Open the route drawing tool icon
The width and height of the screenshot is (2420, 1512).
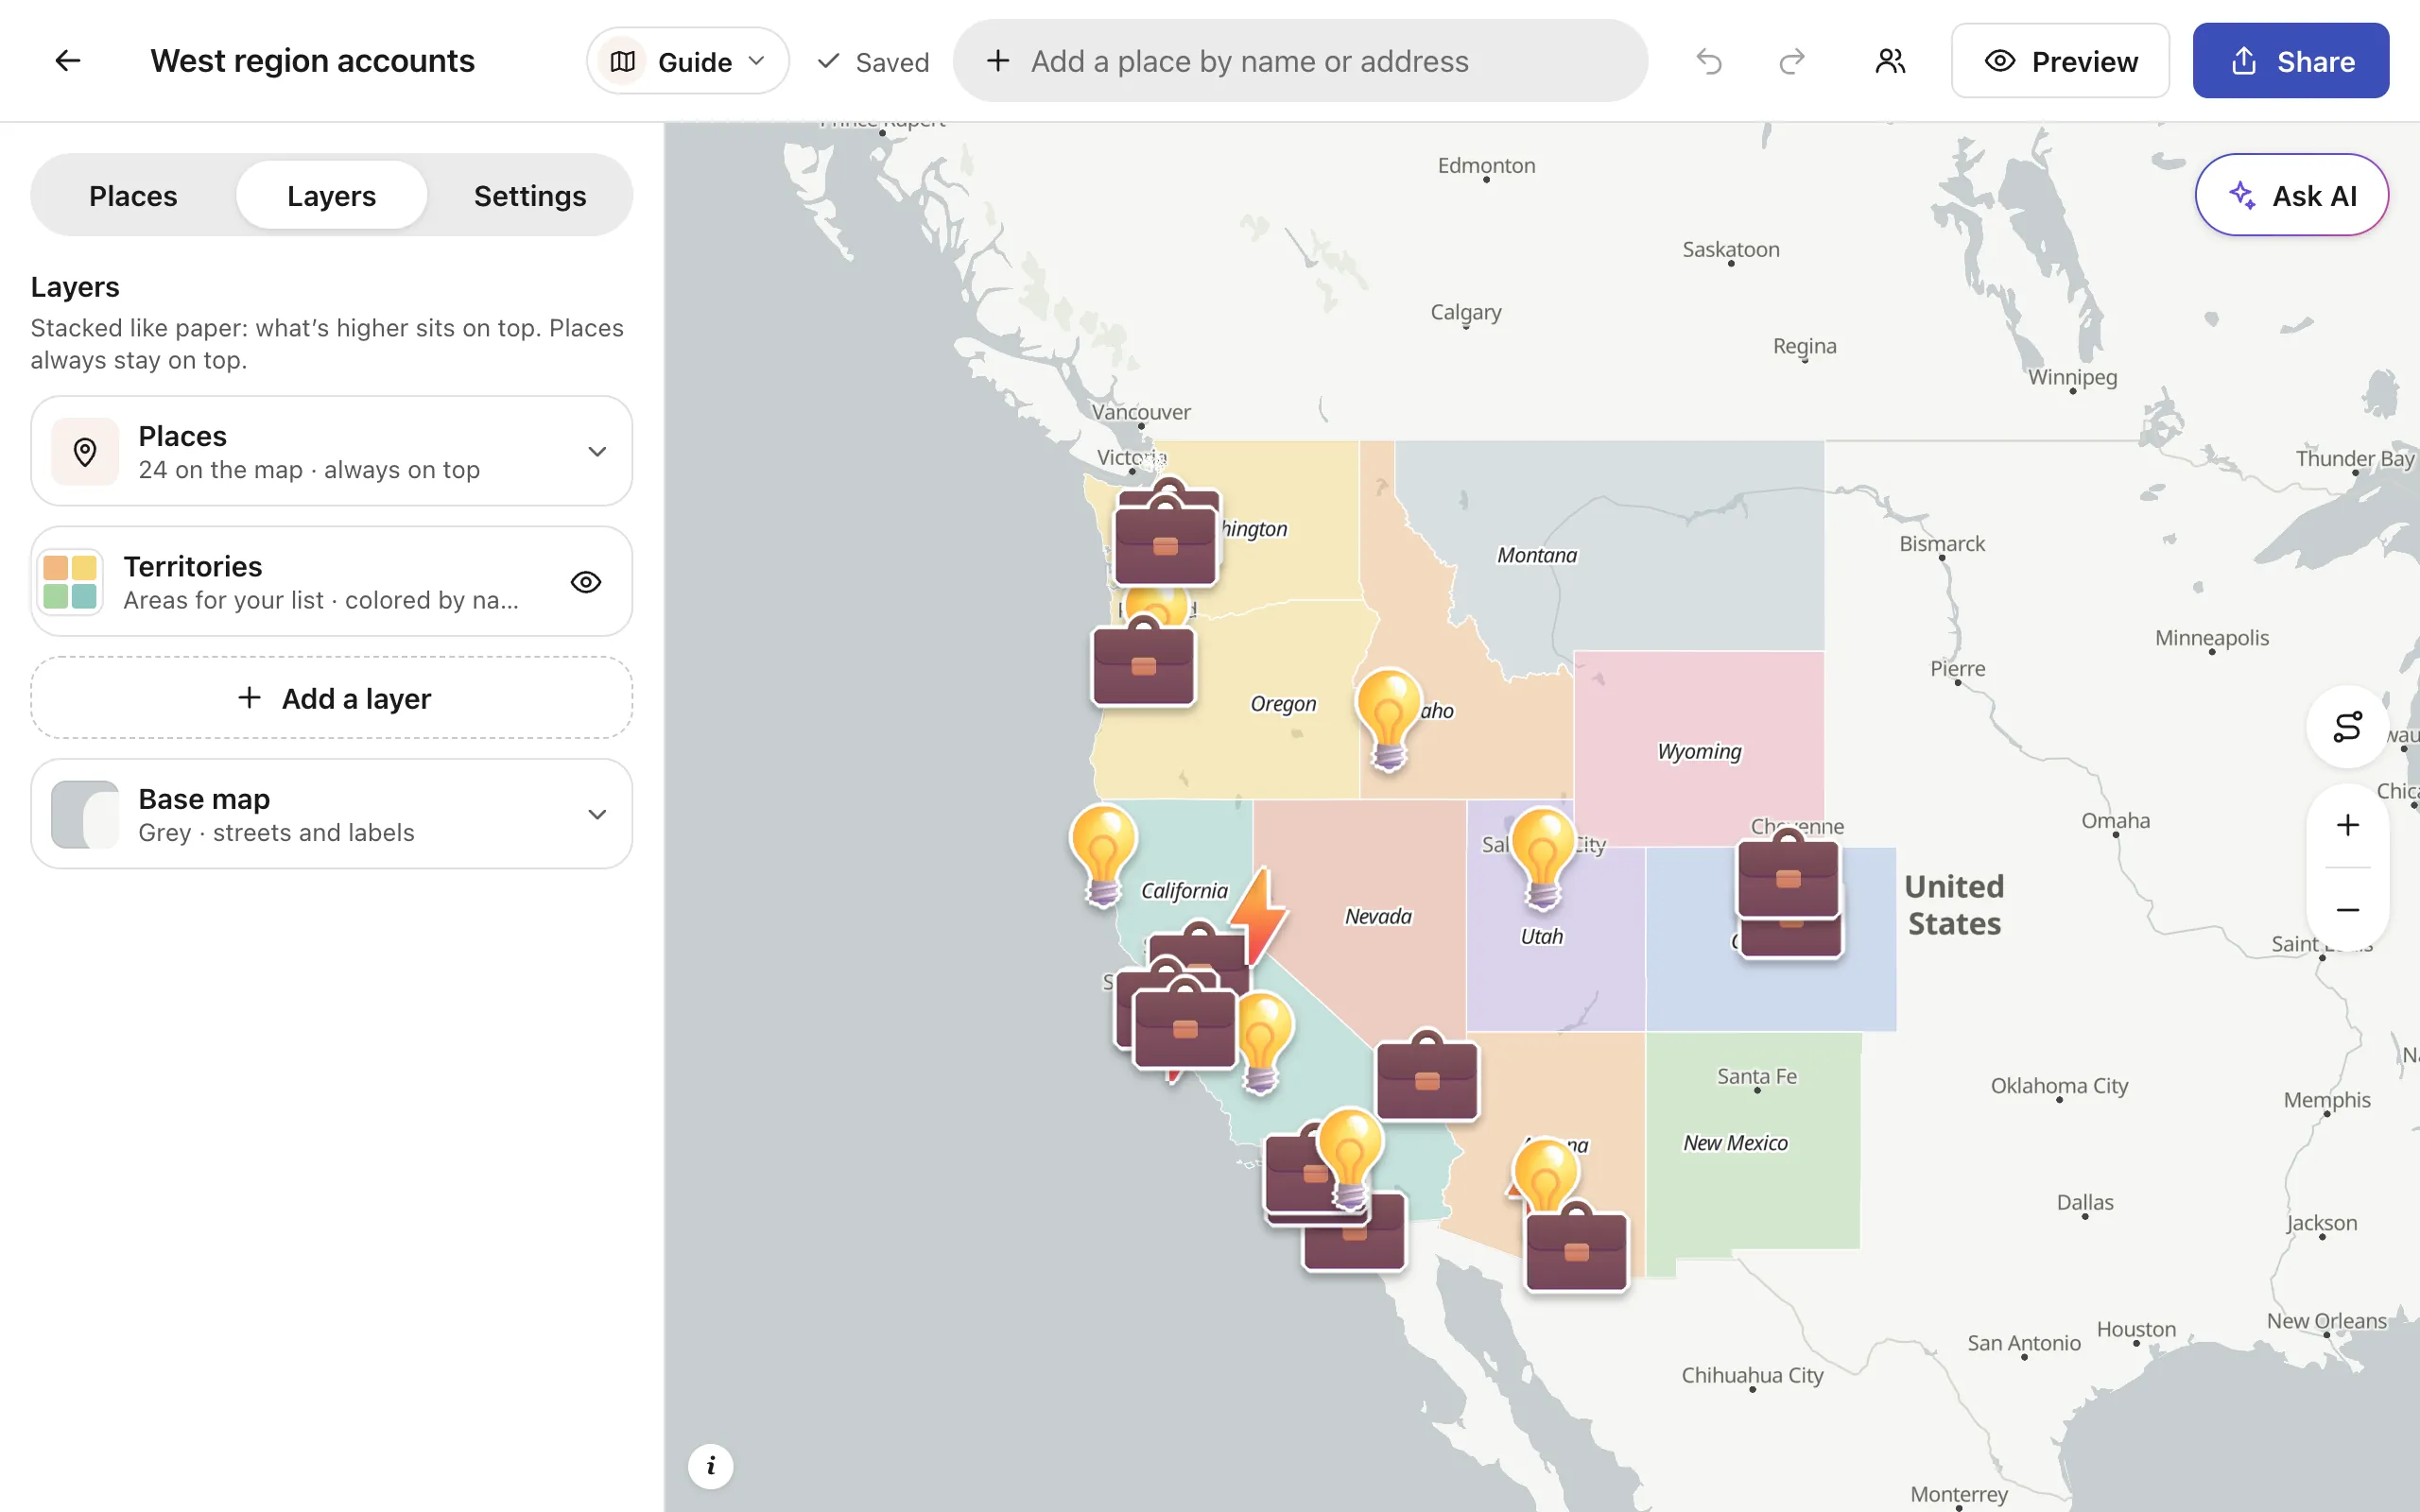pos(2347,727)
